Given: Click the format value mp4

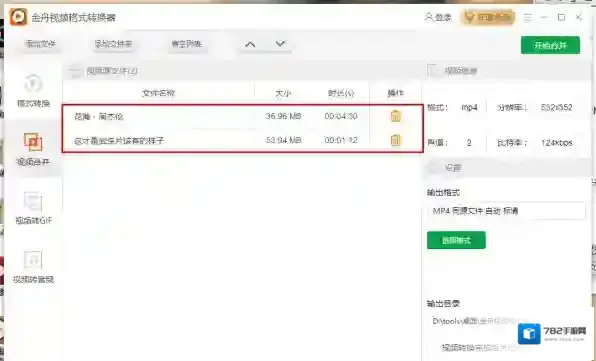Looking at the screenshot, I should (469, 108).
